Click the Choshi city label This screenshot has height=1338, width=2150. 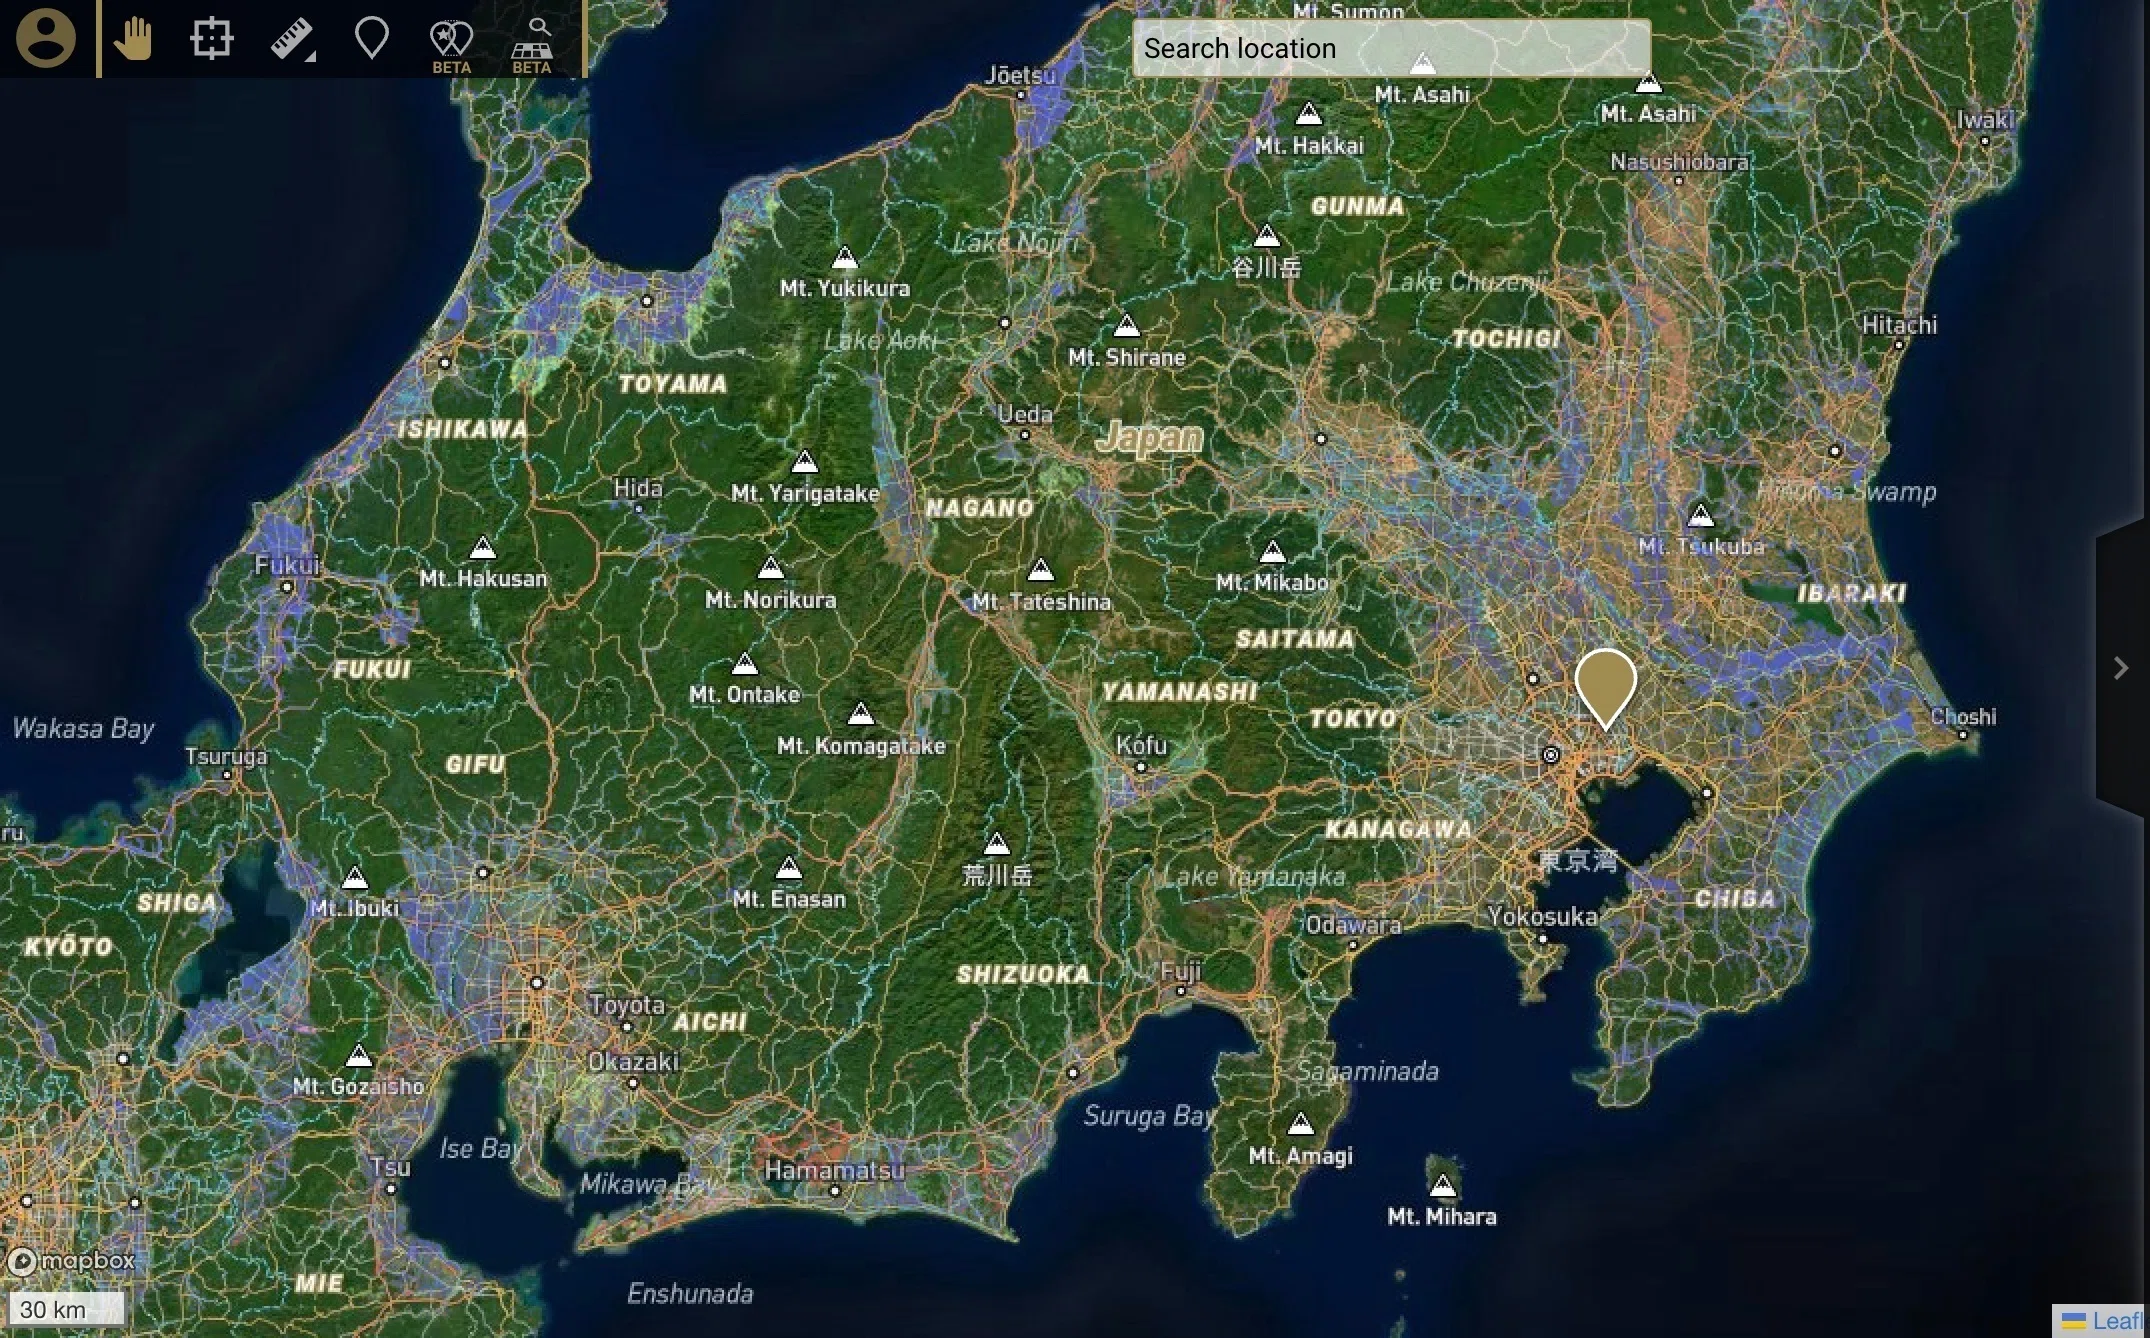point(1963,716)
